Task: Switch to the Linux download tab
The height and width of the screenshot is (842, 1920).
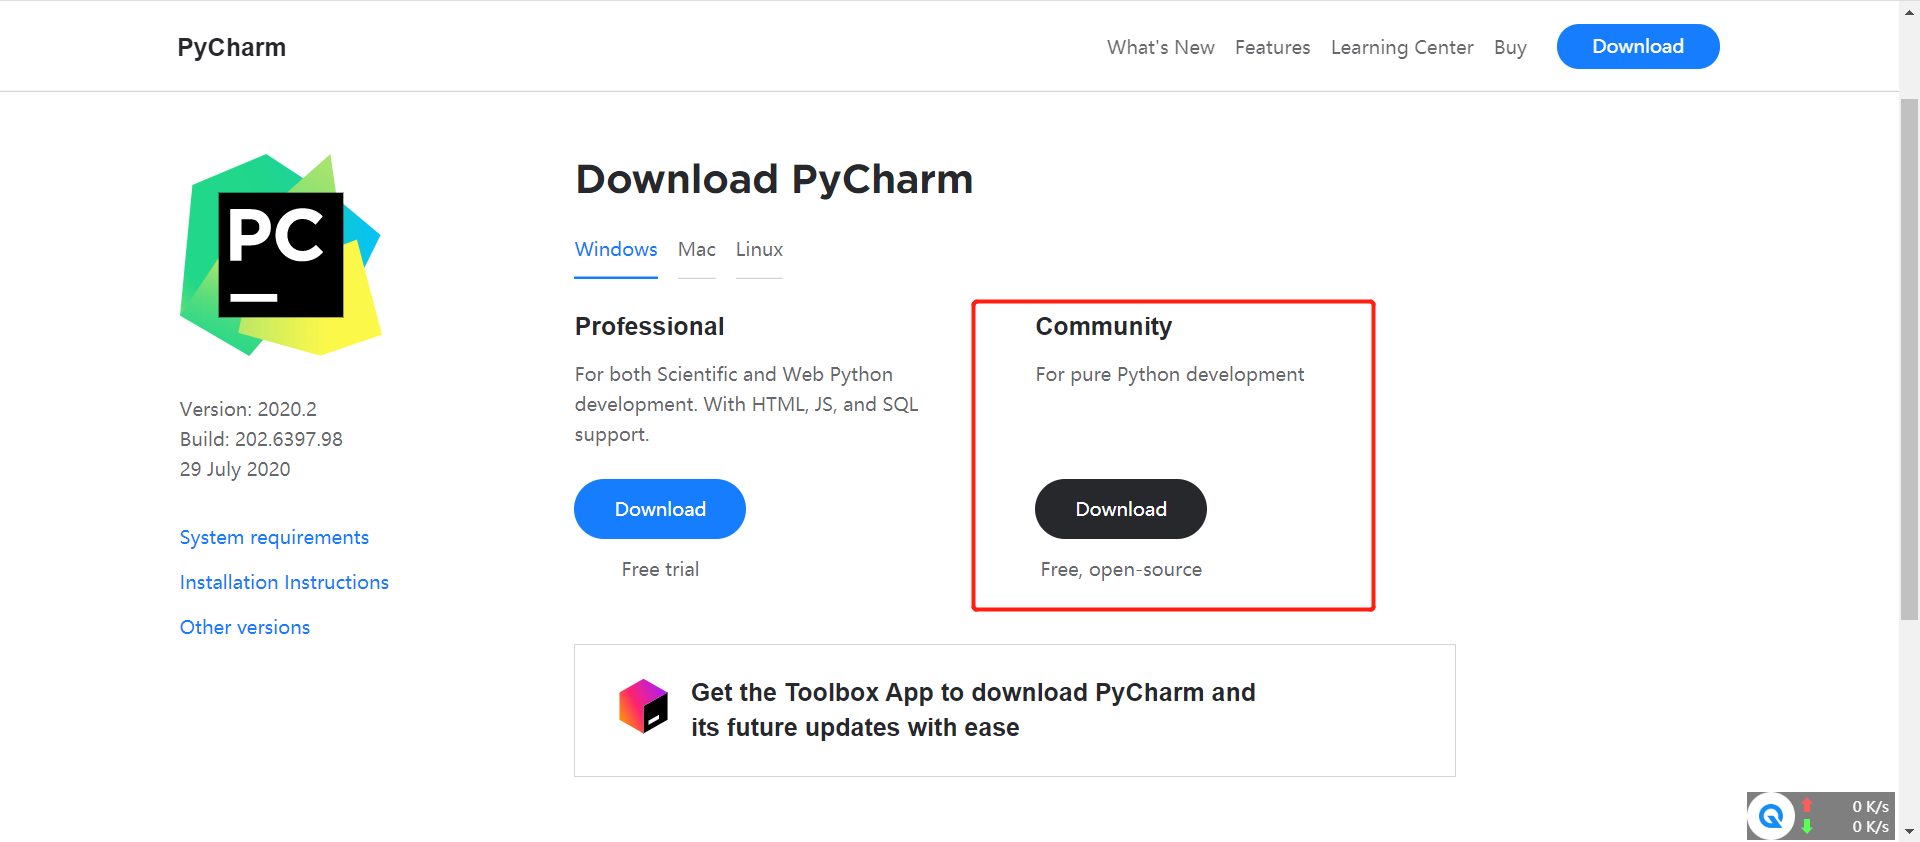Action: [x=758, y=250]
